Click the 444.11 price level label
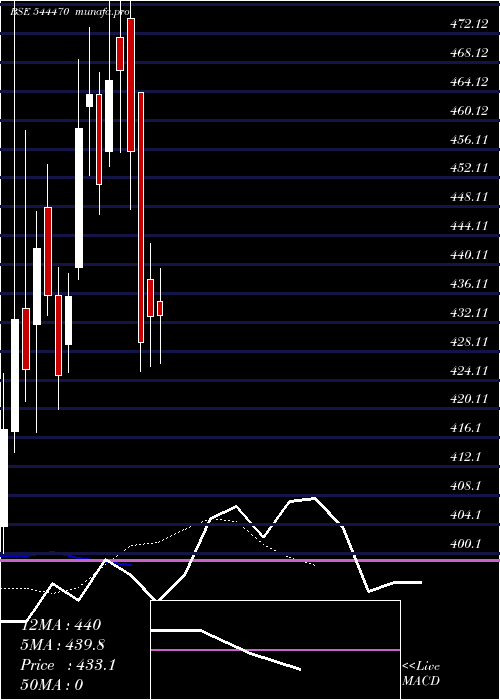This screenshot has height=700, width=500. tap(469, 226)
